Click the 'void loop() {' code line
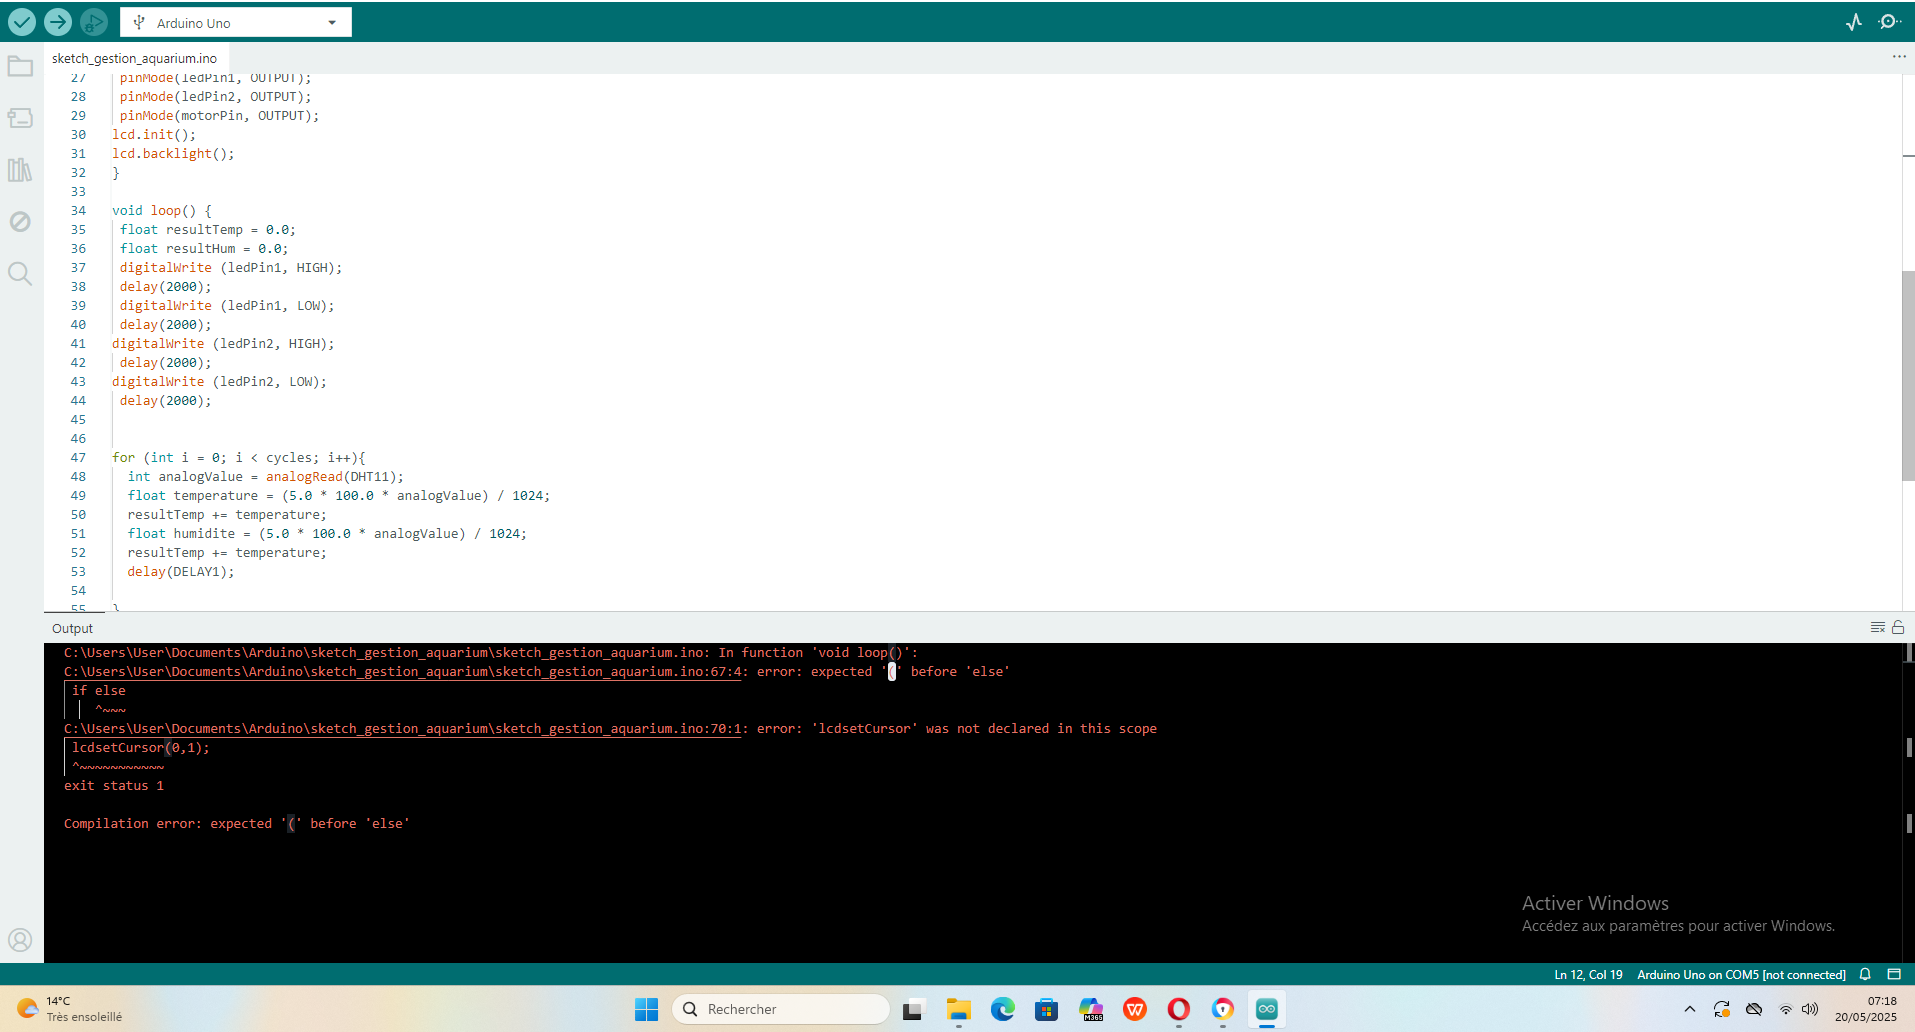 pos(162,211)
